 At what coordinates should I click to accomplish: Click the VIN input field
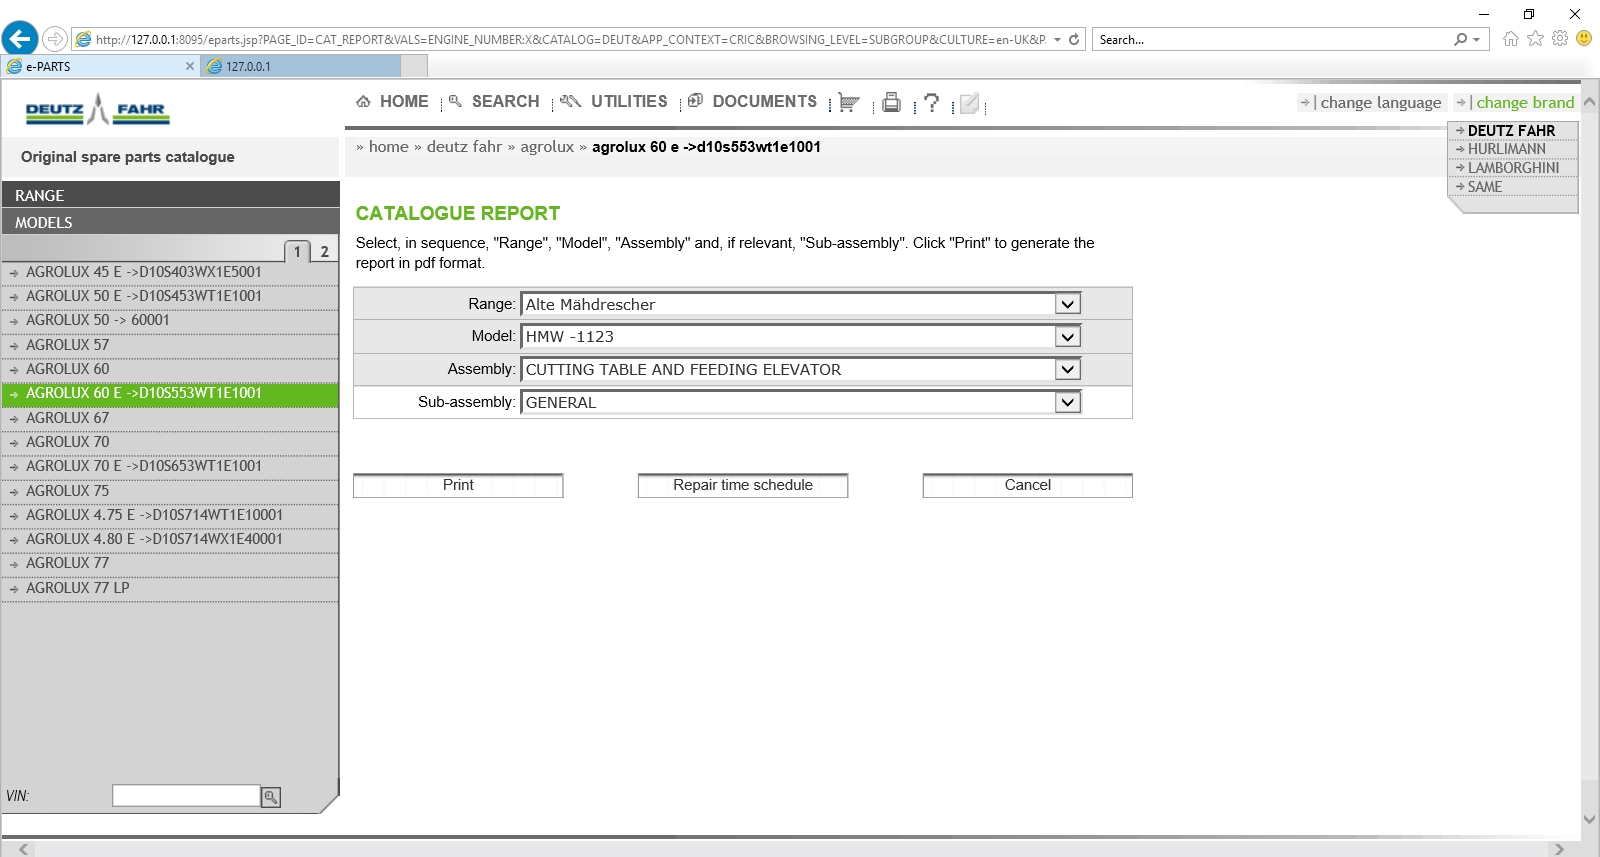[186, 796]
